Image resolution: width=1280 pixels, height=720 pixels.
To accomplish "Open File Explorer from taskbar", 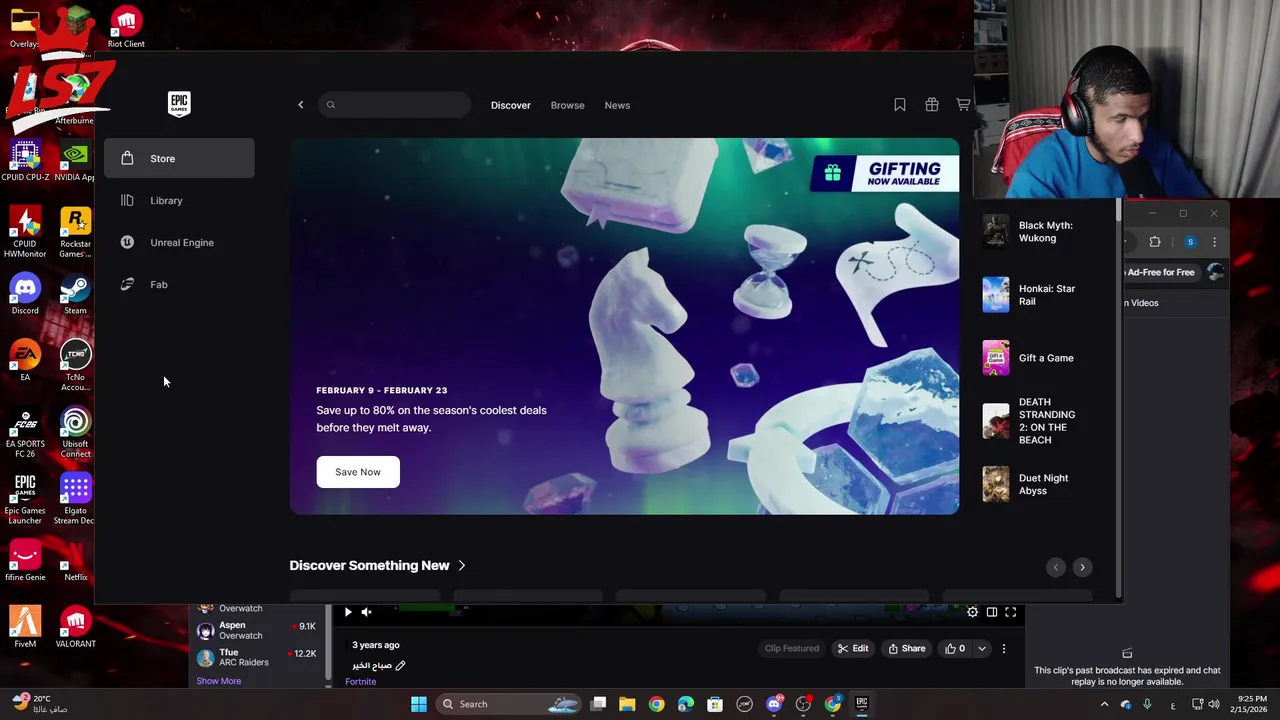I will pyautogui.click(x=627, y=704).
